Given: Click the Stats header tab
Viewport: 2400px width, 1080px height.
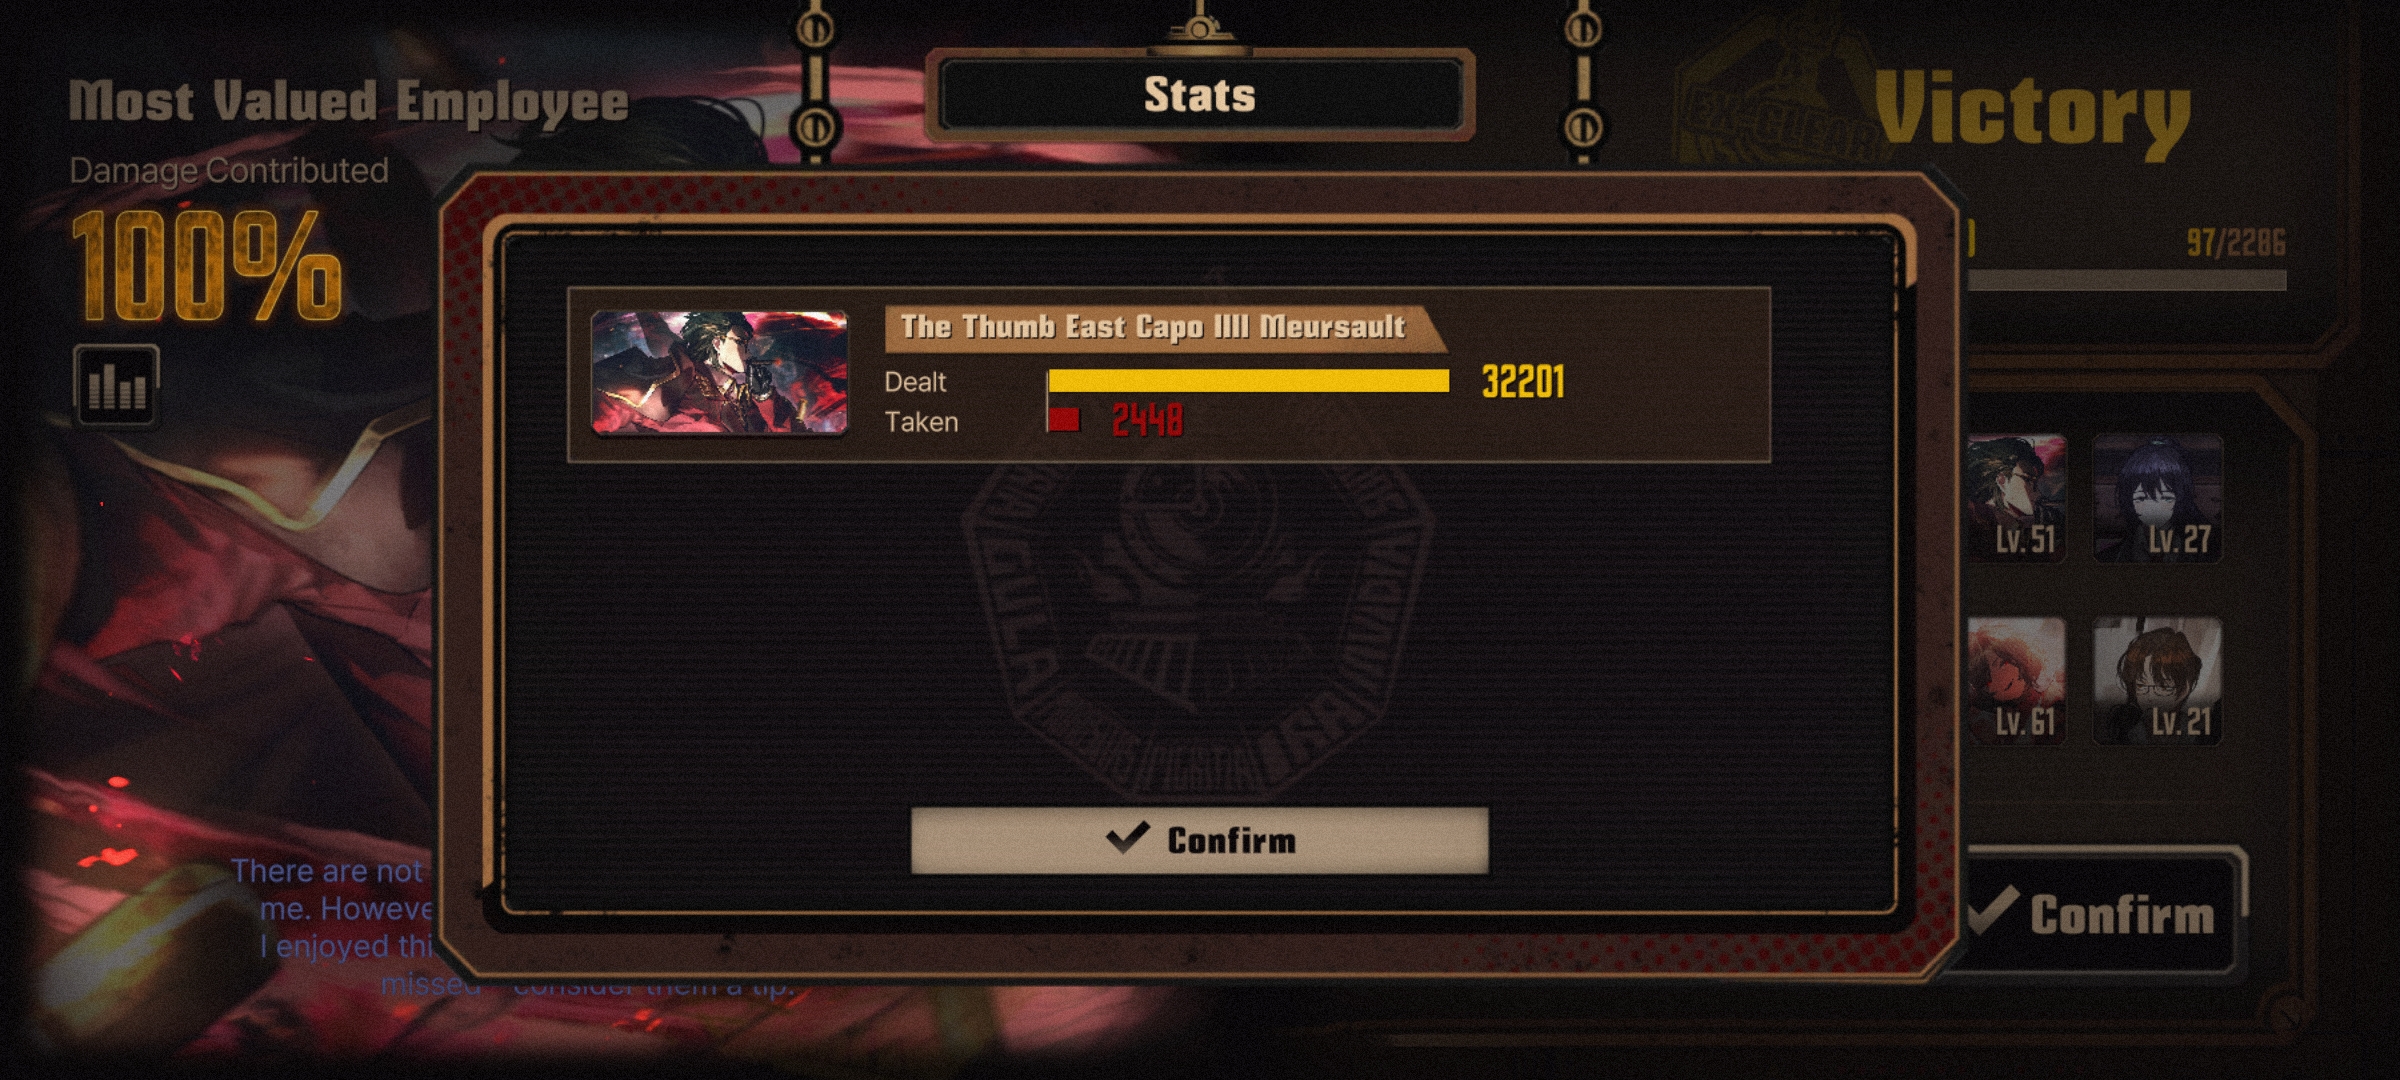Looking at the screenshot, I should tap(1199, 95).
